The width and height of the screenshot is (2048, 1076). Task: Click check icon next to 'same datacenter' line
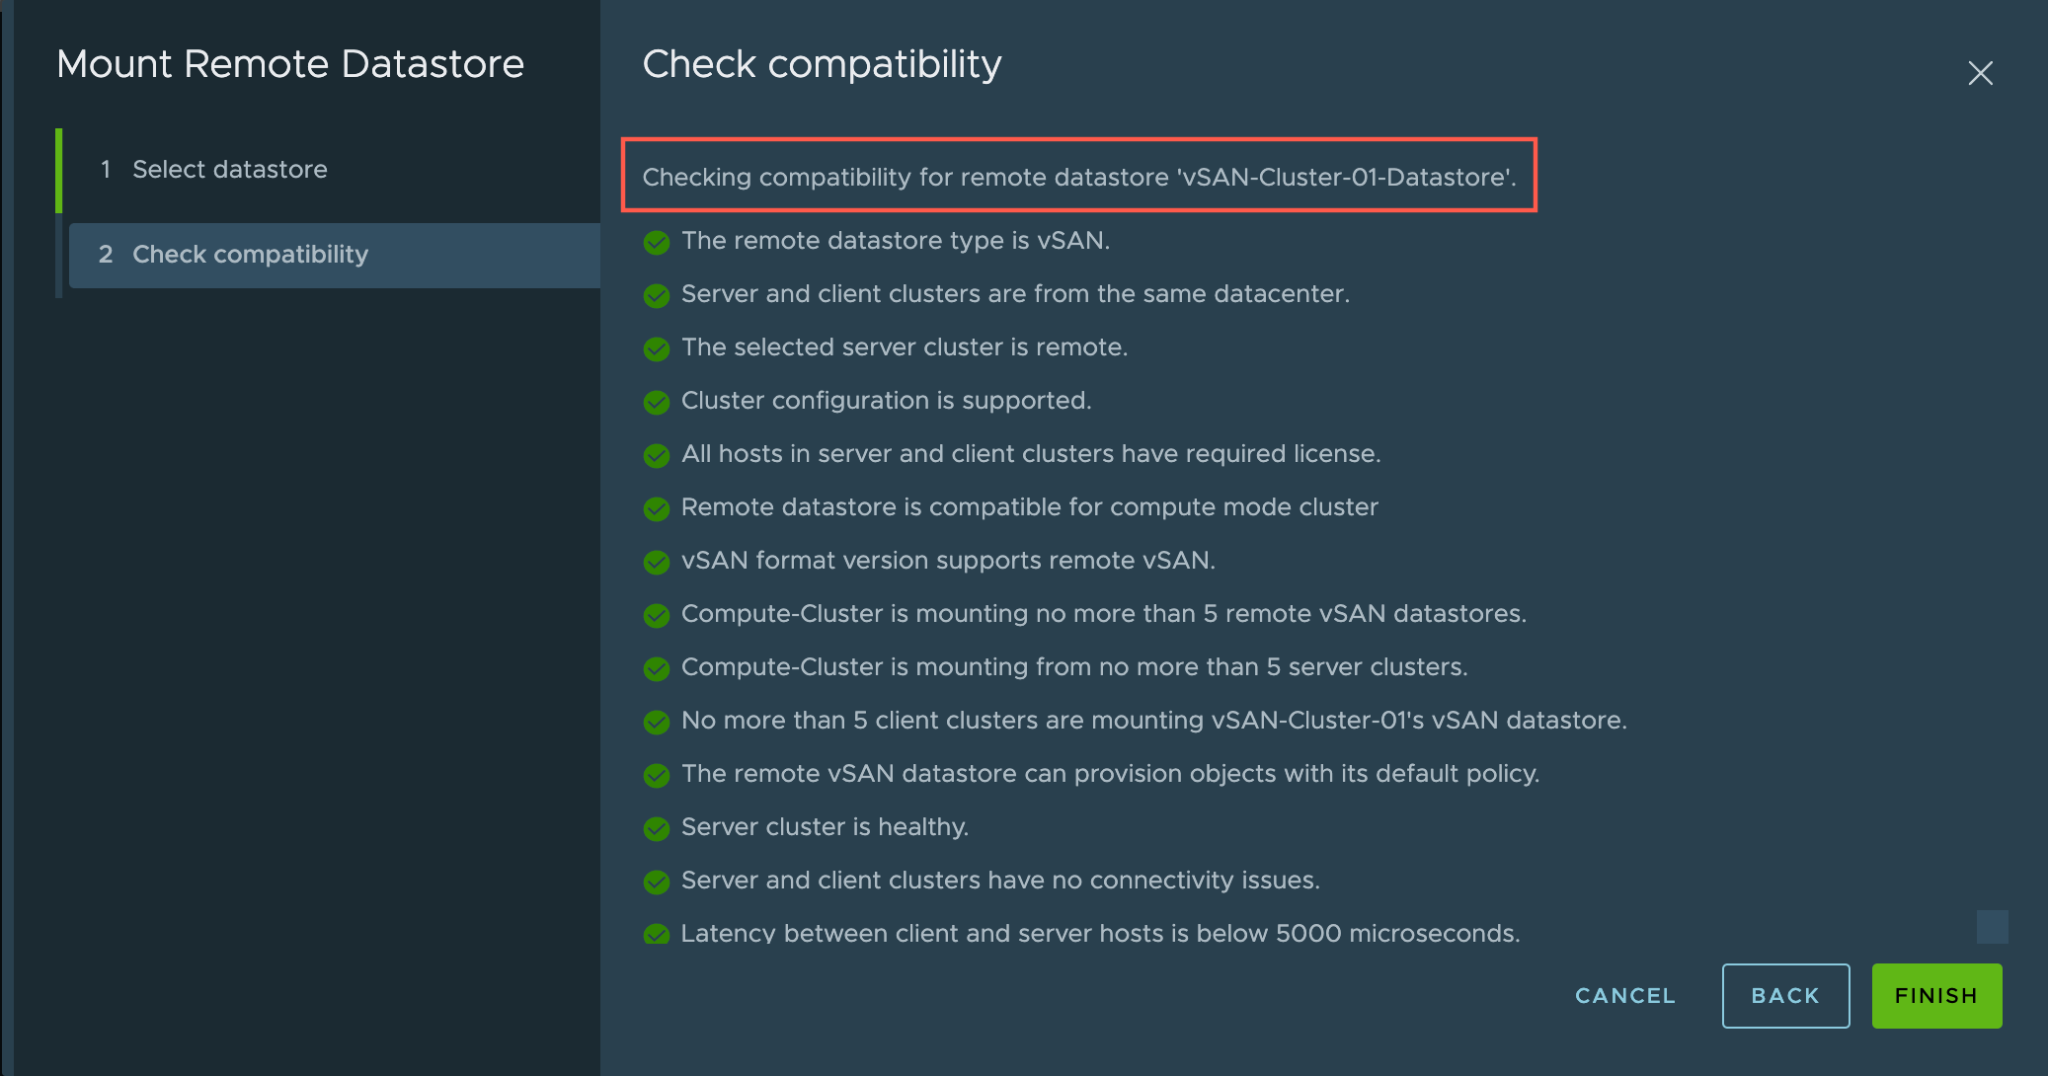point(656,295)
